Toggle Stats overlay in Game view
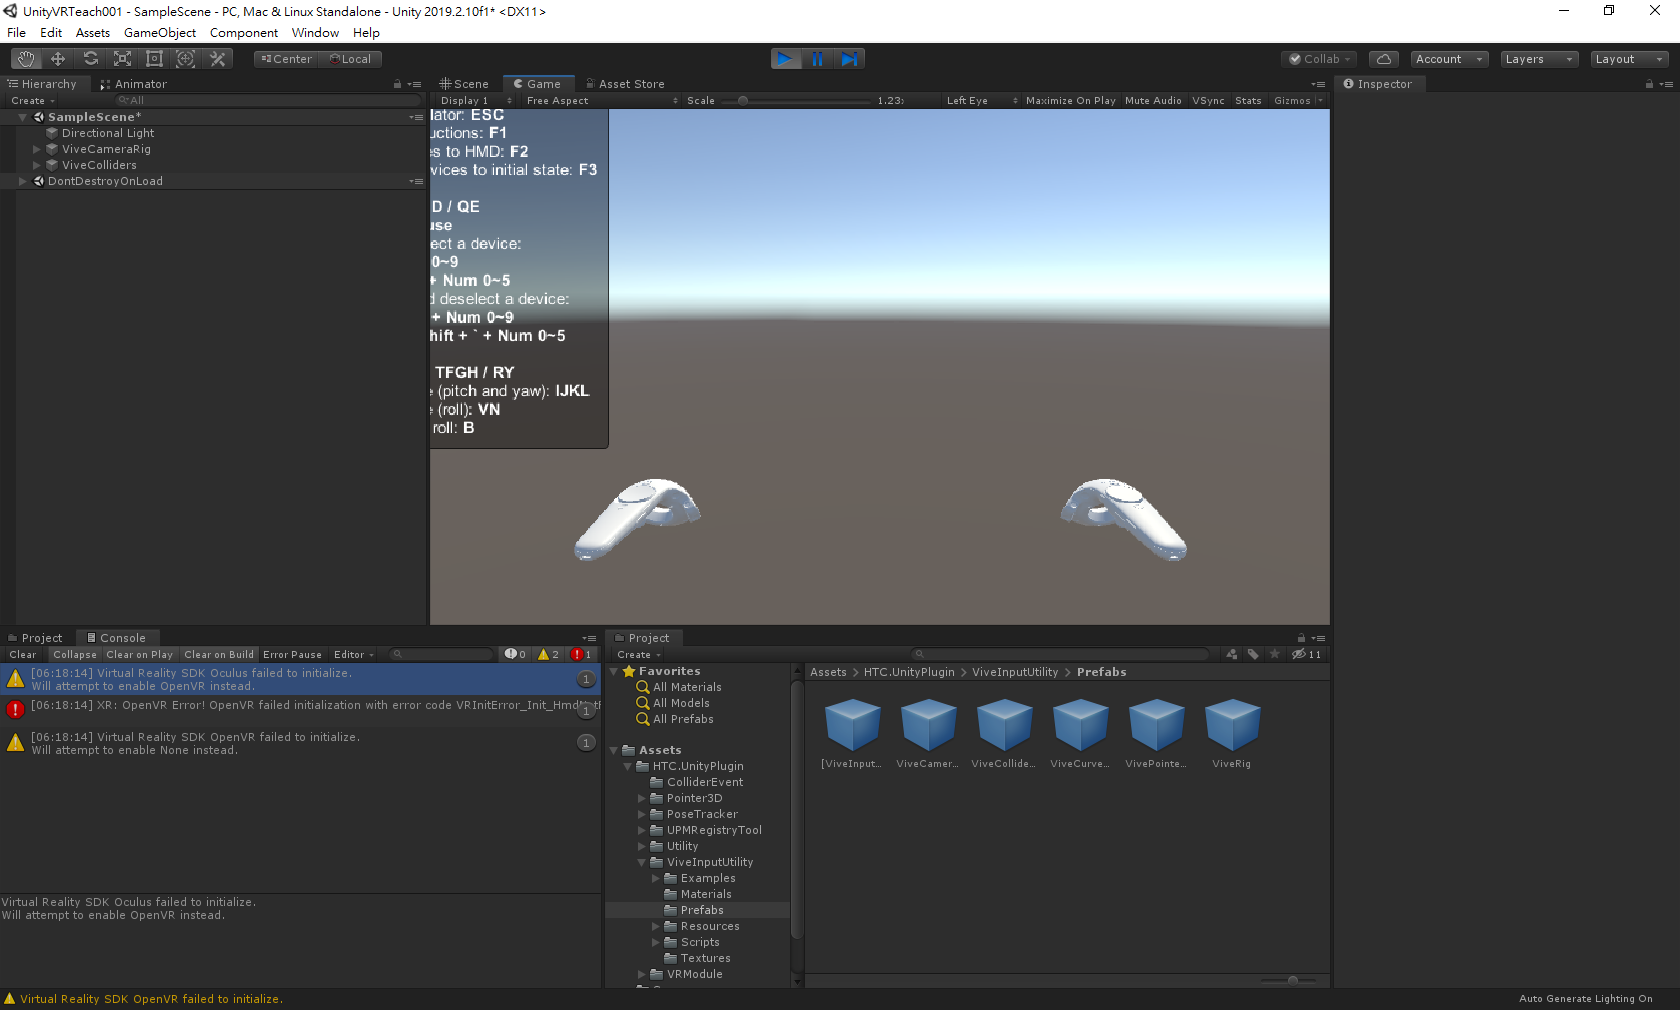The height and width of the screenshot is (1010, 1680). pos(1248,100)
